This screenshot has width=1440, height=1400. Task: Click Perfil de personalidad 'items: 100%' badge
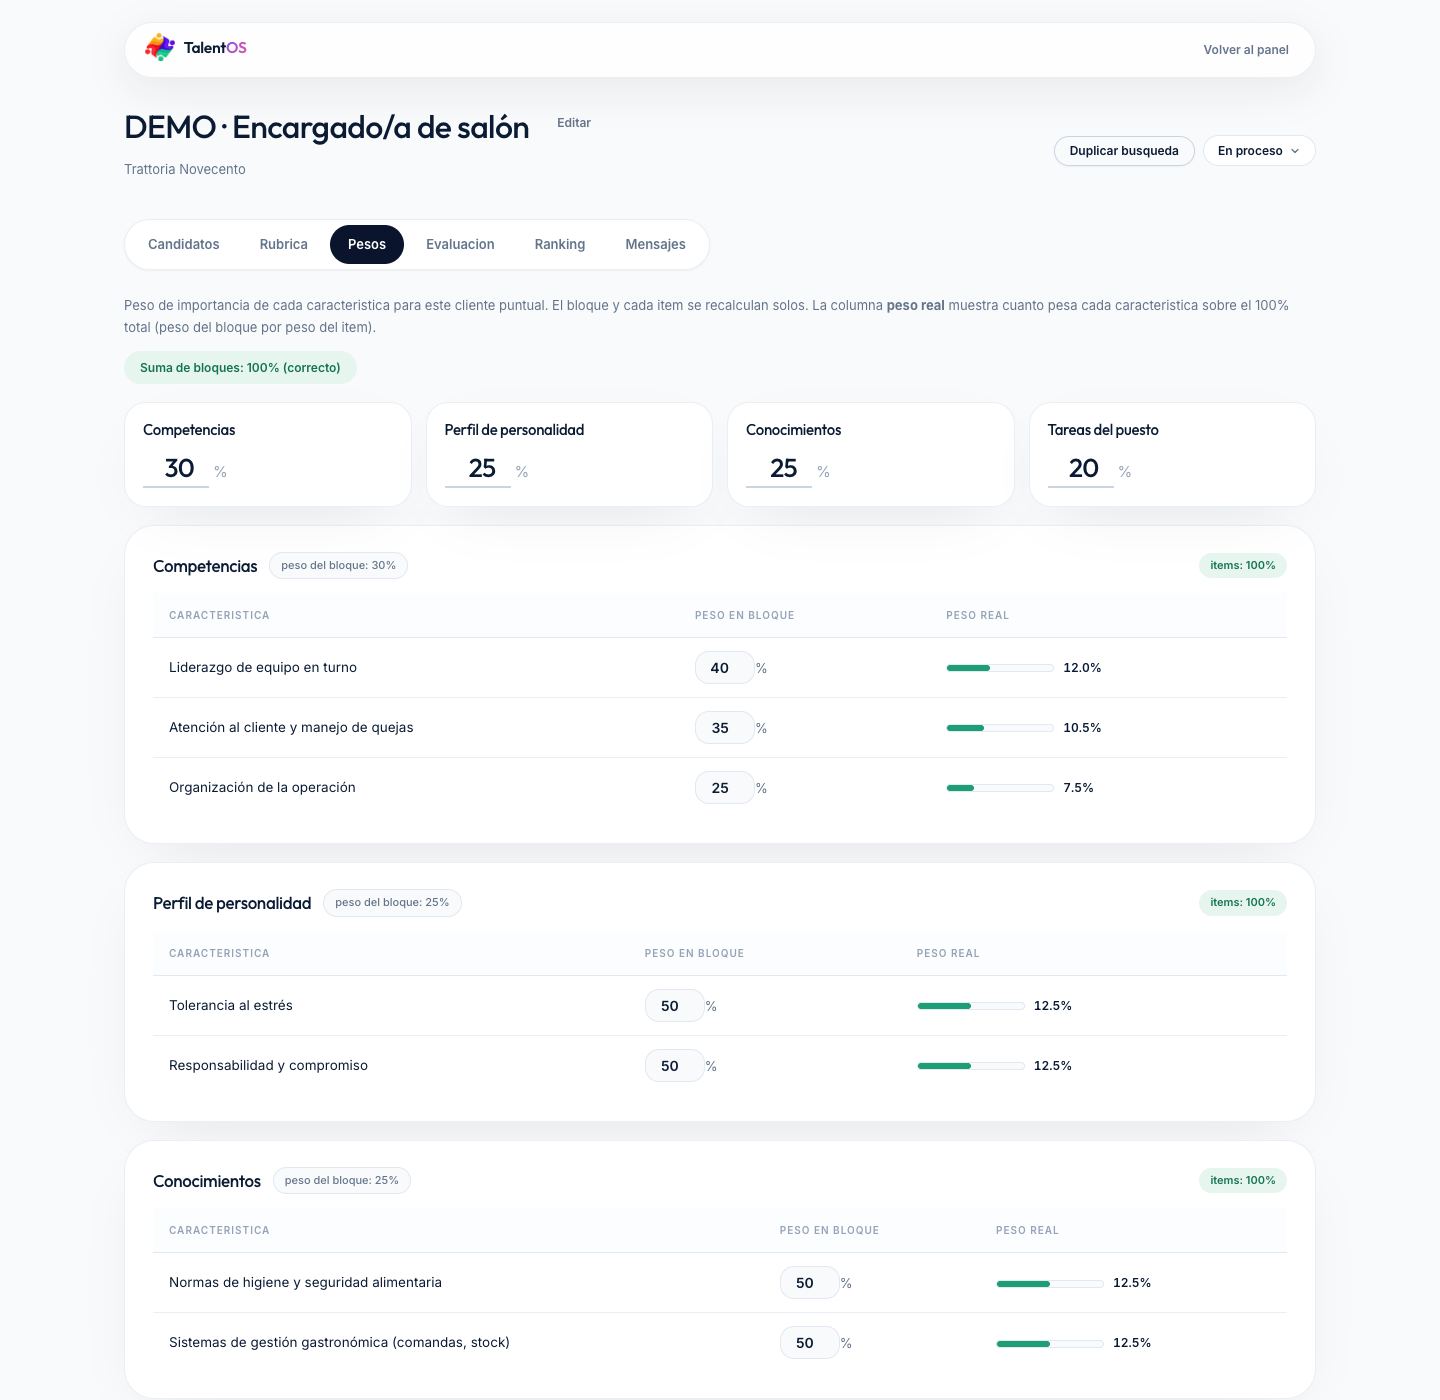(x=1243, y=903)
